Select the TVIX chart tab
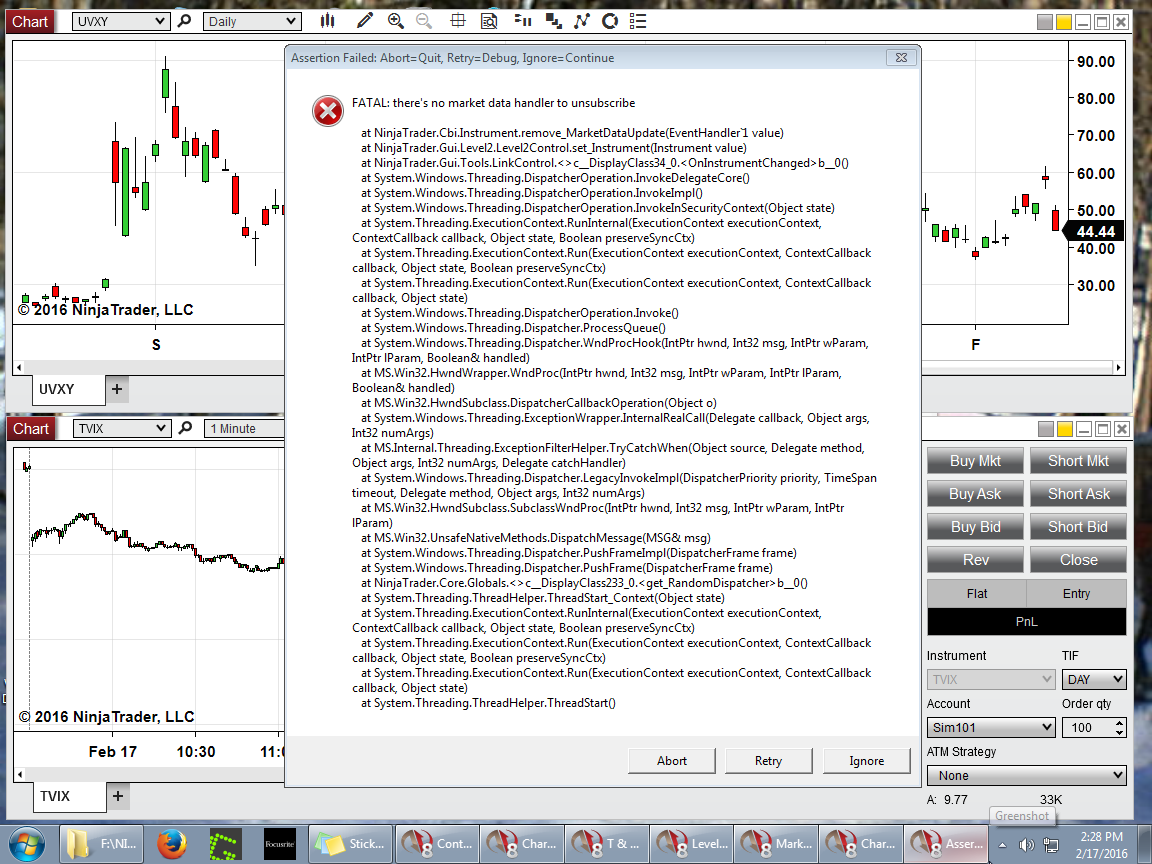Image resolution: width=1152 pixels, height=864 pixels. coord(69,796)
